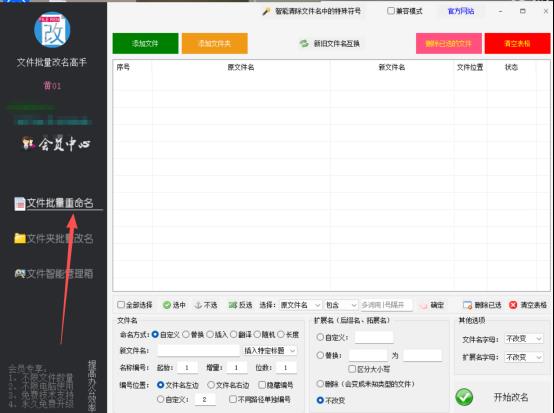This screenshot has width=554, height=413.
Task: Click the red X 清空表格 icon
Action: 513,305
